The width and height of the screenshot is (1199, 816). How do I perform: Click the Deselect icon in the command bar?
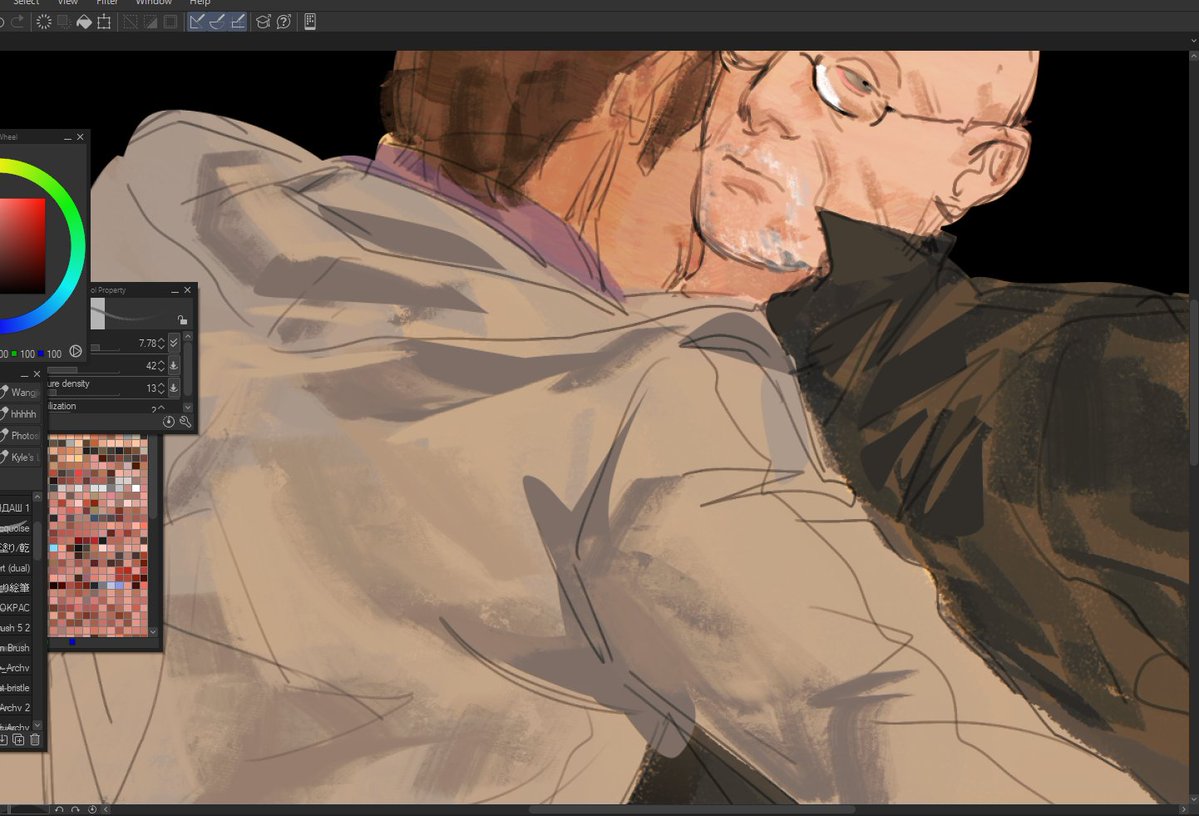click(x=131, y=22)
